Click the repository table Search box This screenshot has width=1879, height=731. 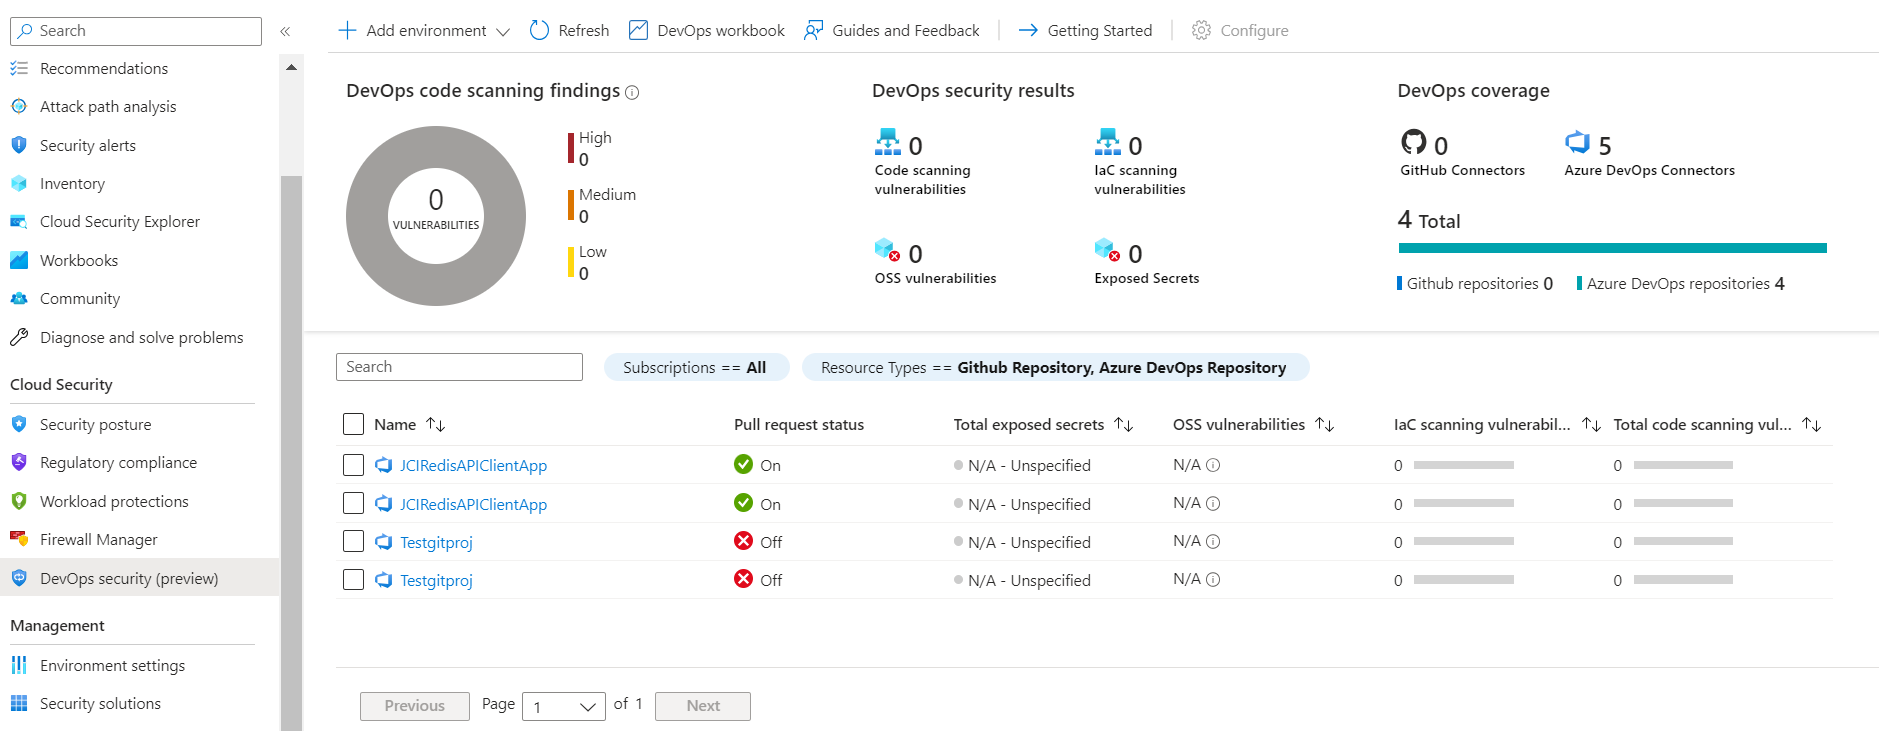point(459,367)
